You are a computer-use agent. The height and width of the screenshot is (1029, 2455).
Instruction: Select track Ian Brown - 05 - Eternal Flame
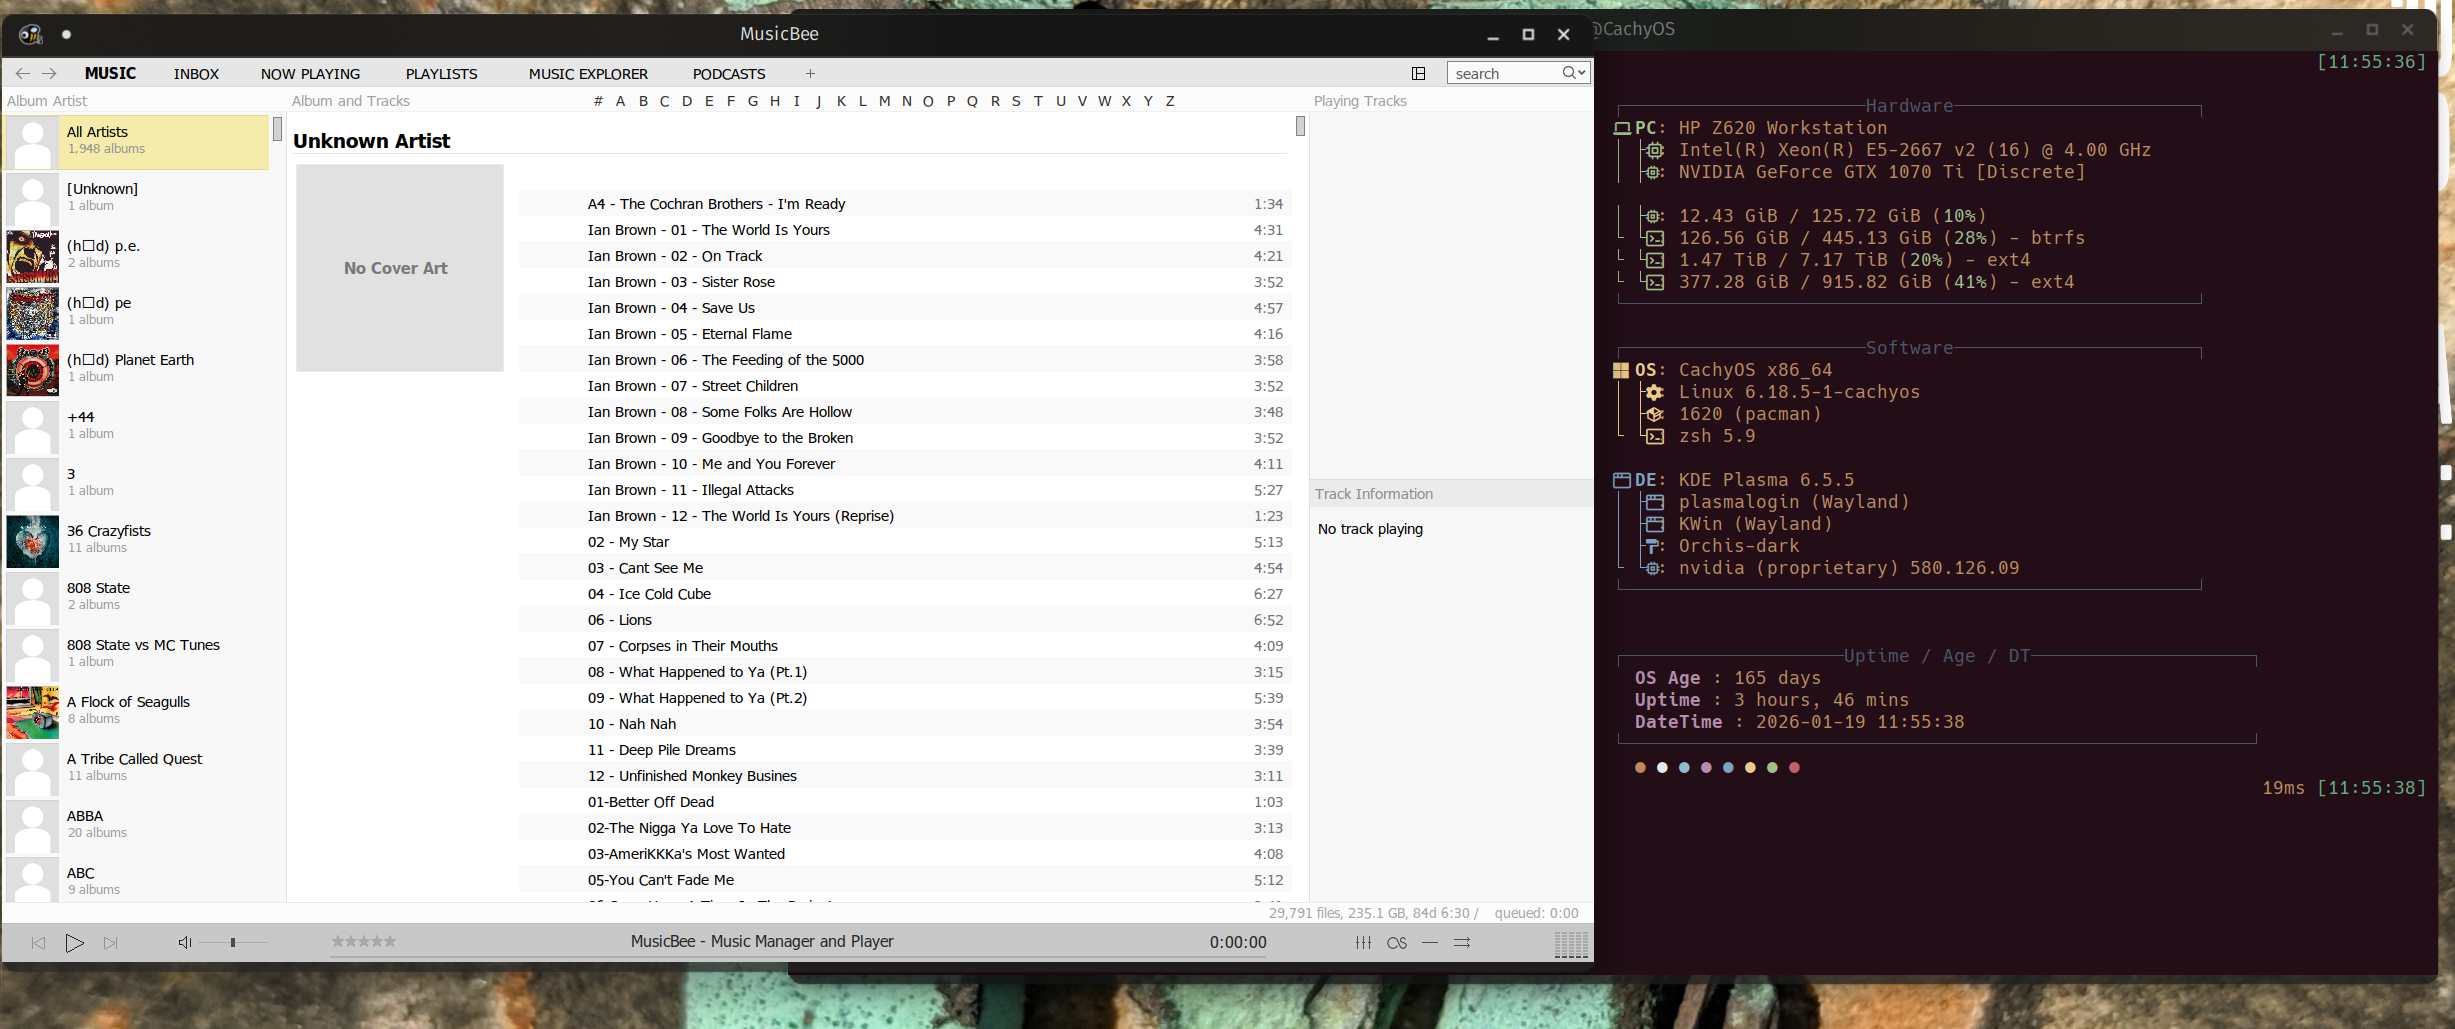tap(905, 334)
